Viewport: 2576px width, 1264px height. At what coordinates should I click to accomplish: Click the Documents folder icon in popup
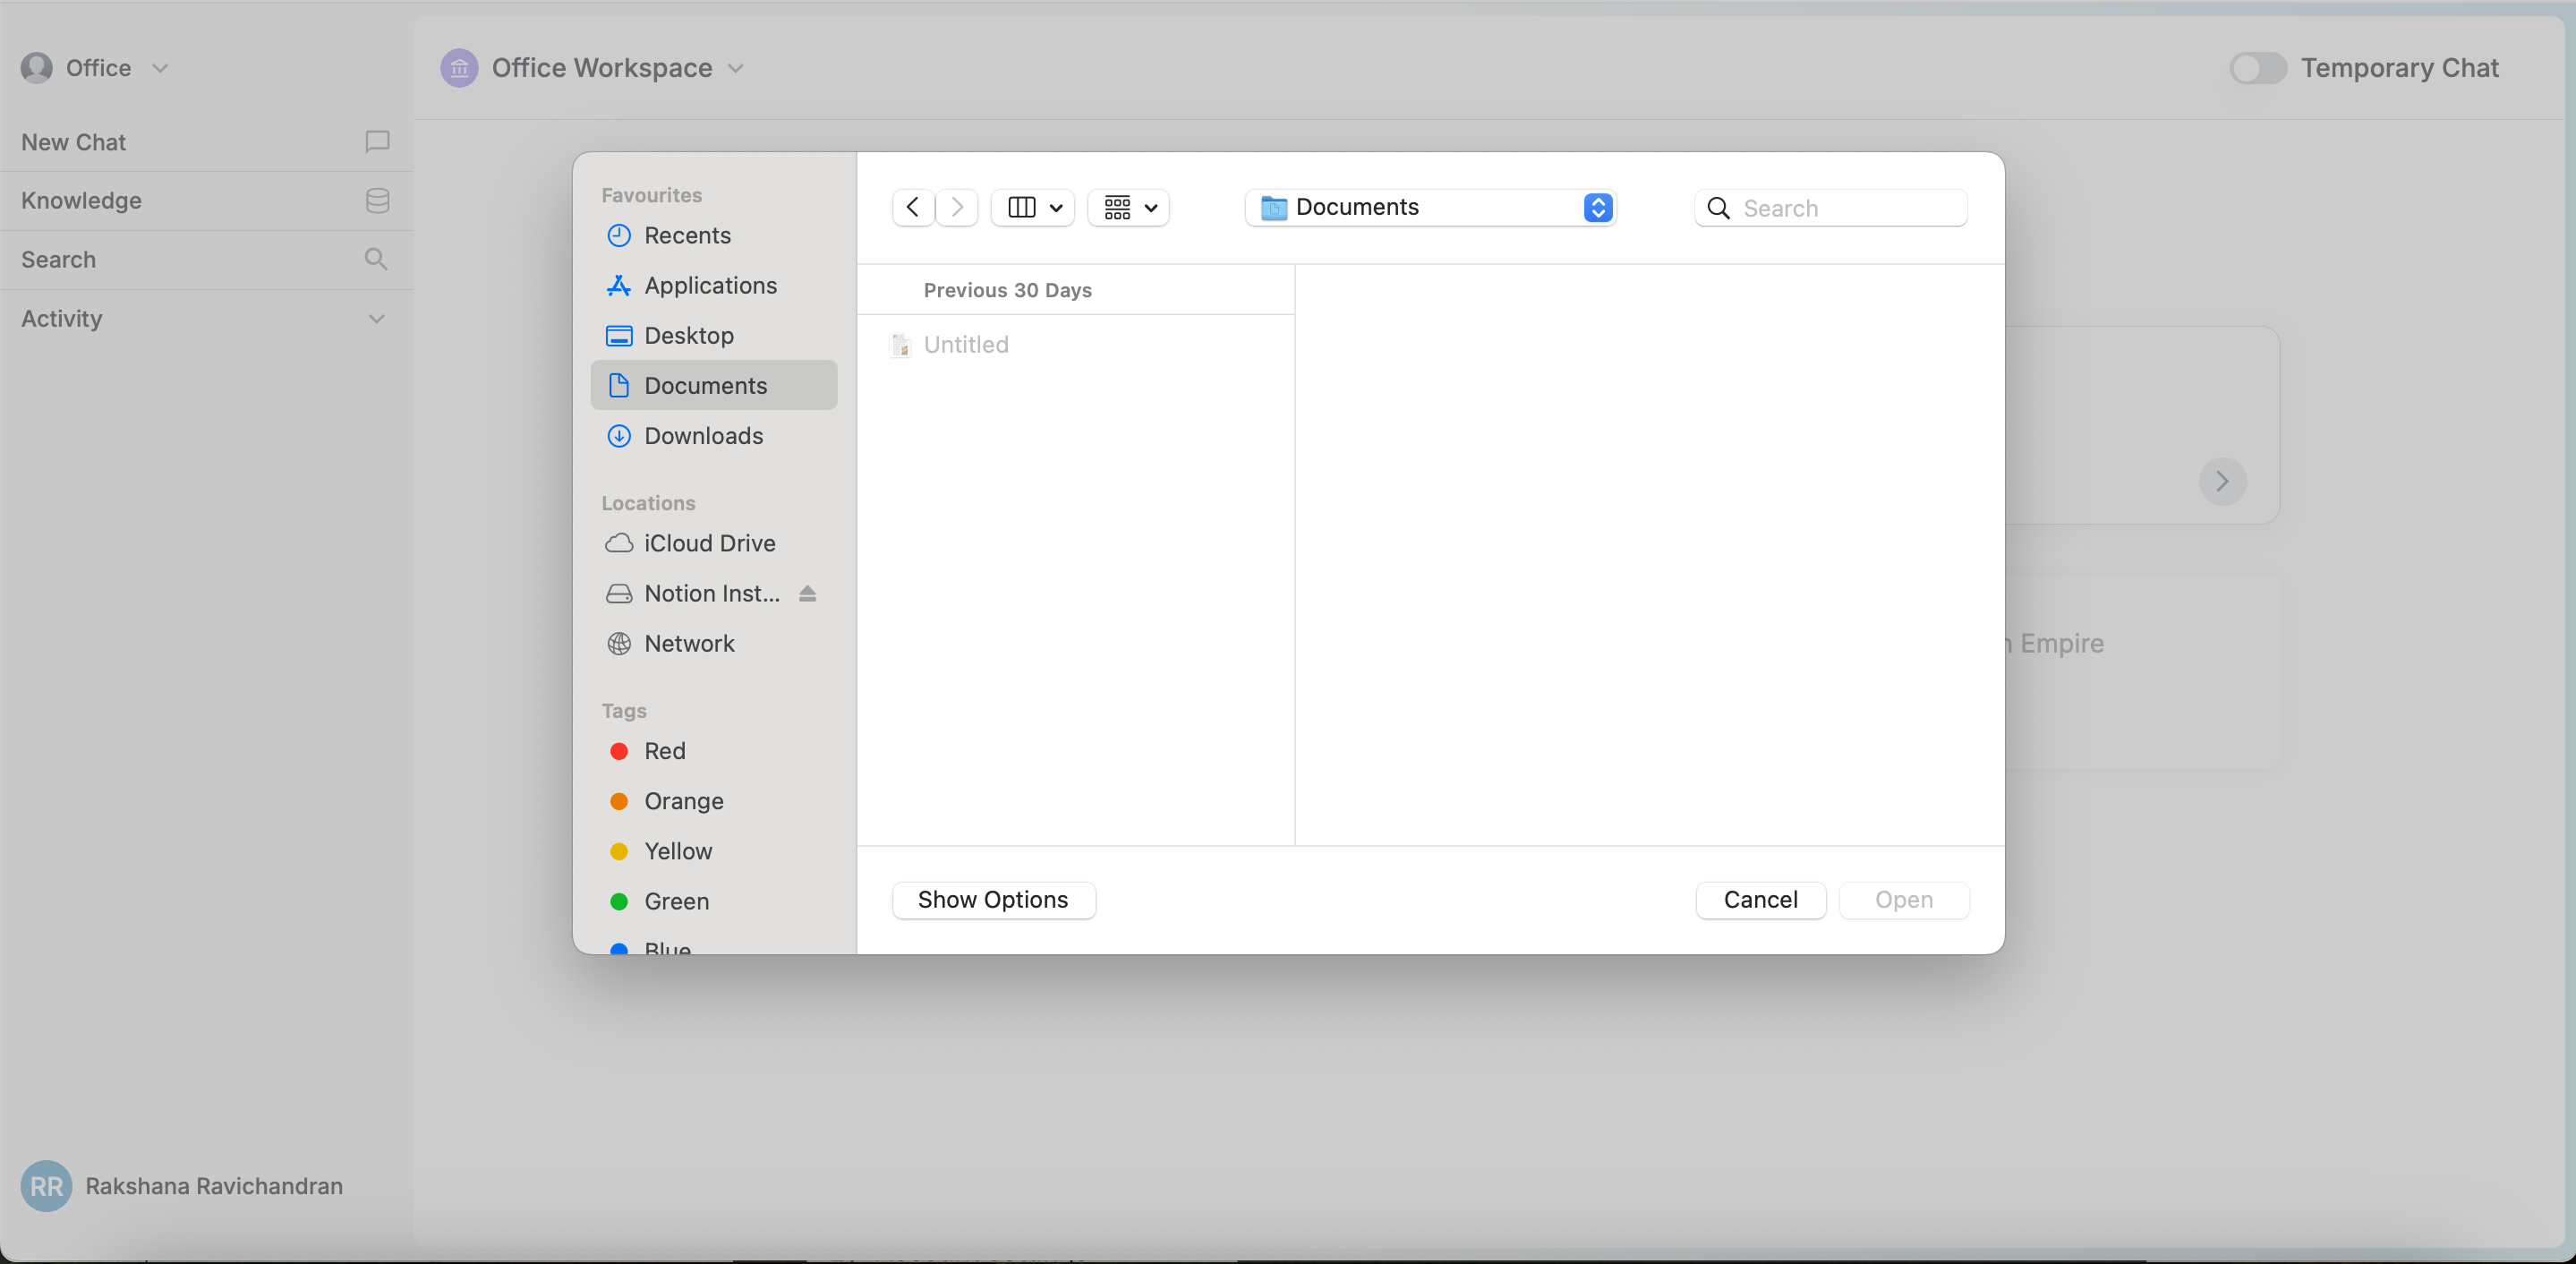(x=1273, y=207)
